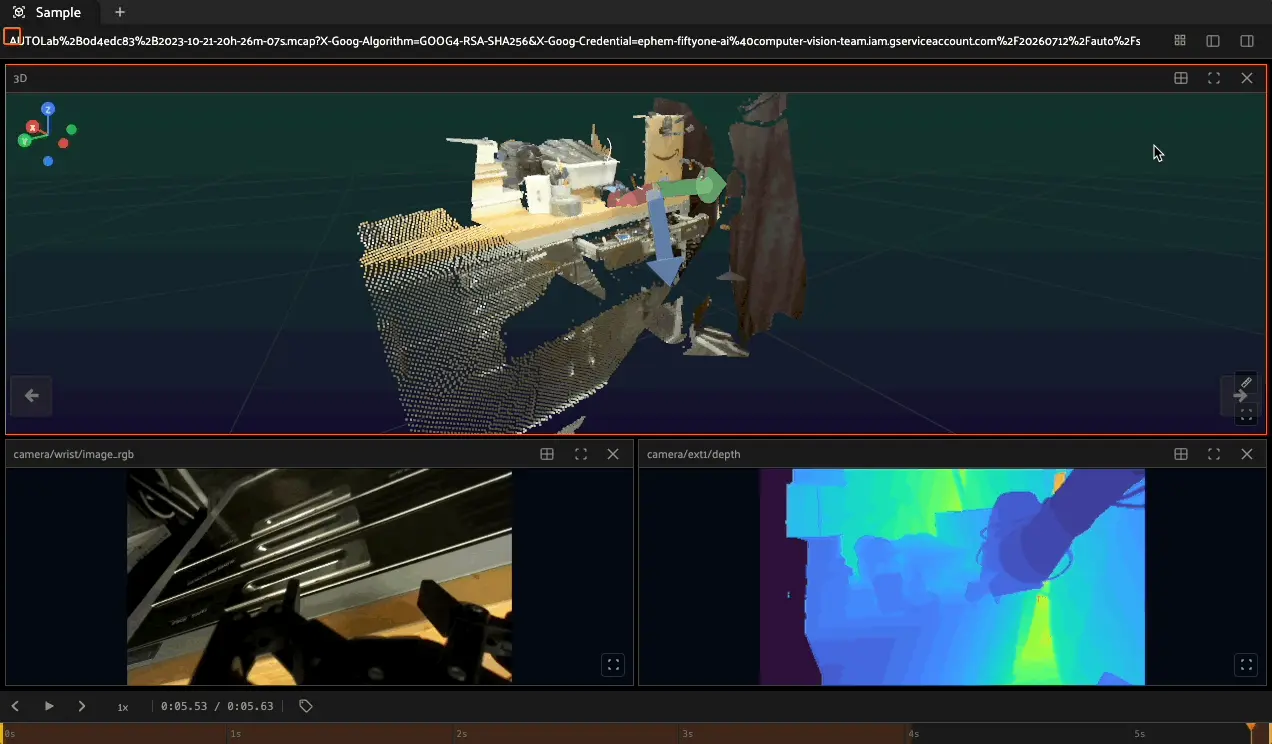Screen dimensions: 1272x744
Task: Toggle the right sidebar panel
Action: [1247, 41]
